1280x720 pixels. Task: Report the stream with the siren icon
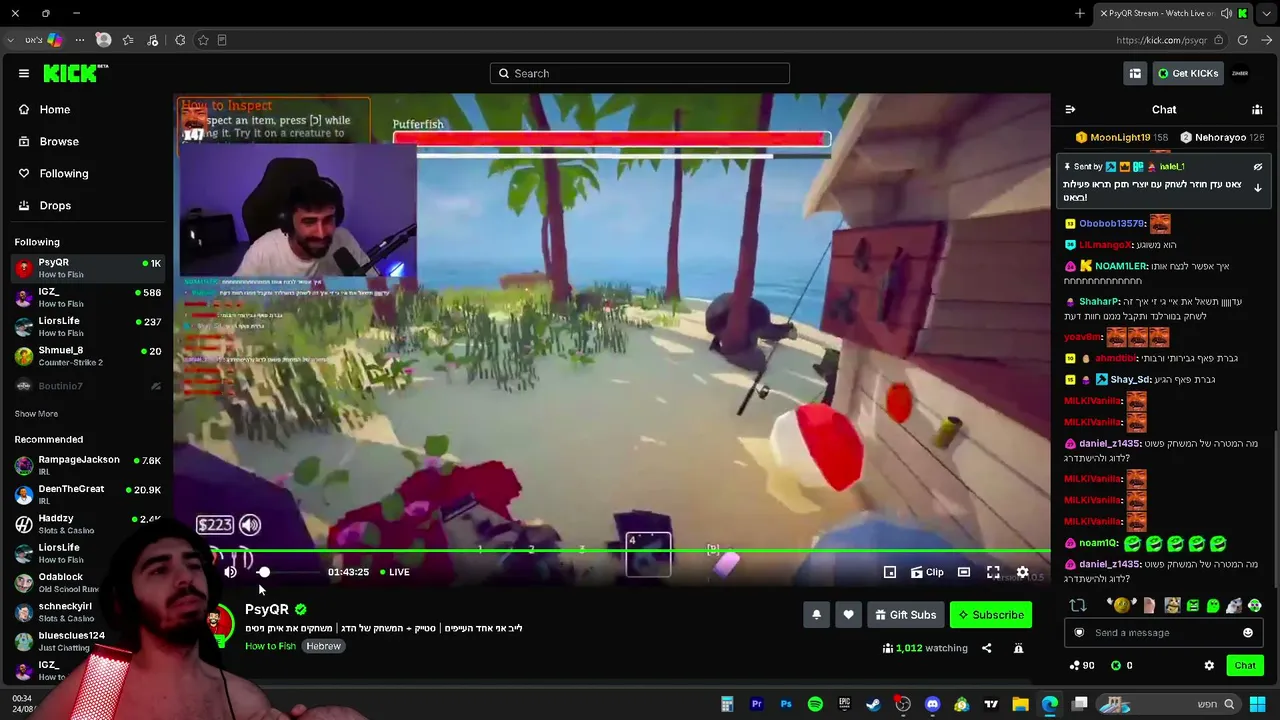pyautogui.click(x=1018, y=648)
